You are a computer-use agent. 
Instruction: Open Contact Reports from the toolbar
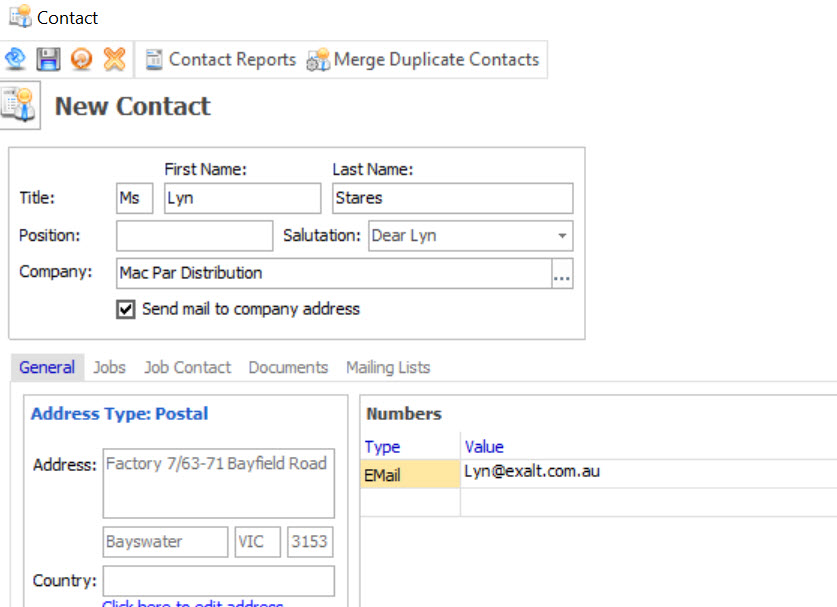pyautogui.click(x=221, y=60)
